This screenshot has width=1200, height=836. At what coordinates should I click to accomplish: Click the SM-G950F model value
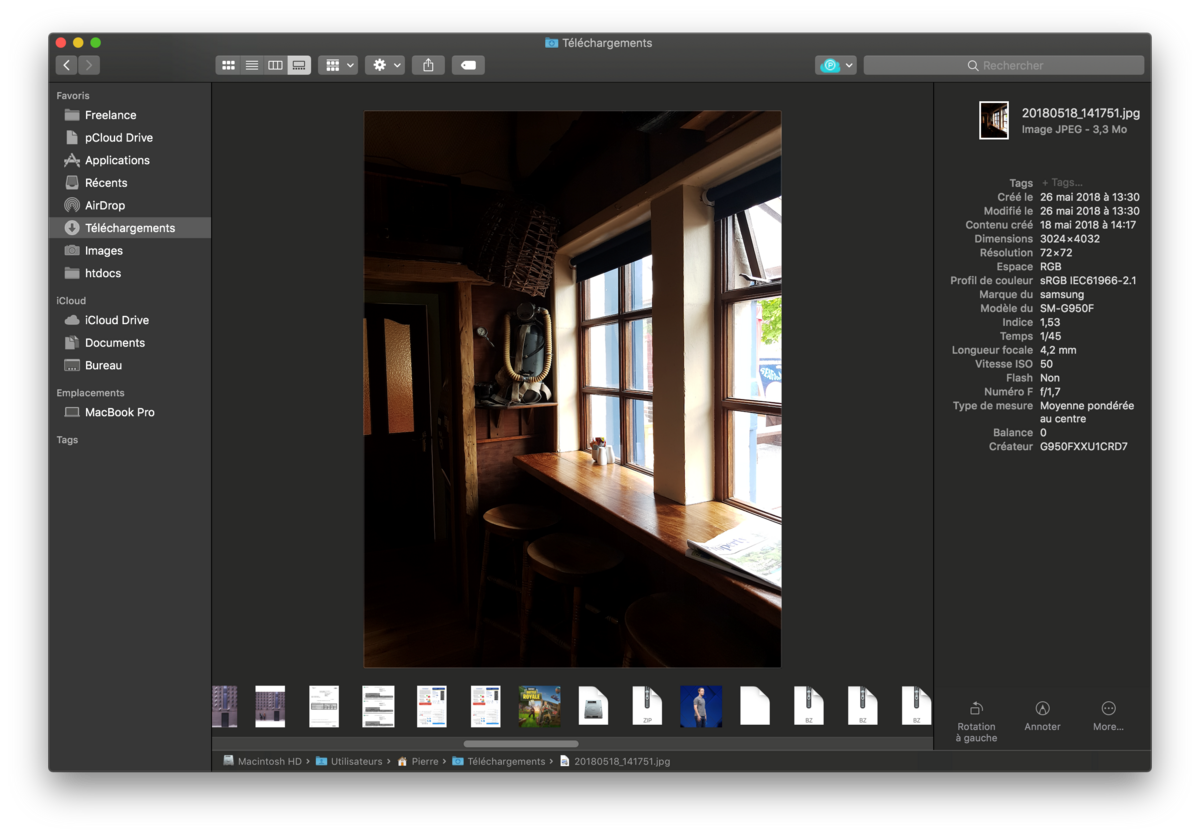(x=1067, y=309)
